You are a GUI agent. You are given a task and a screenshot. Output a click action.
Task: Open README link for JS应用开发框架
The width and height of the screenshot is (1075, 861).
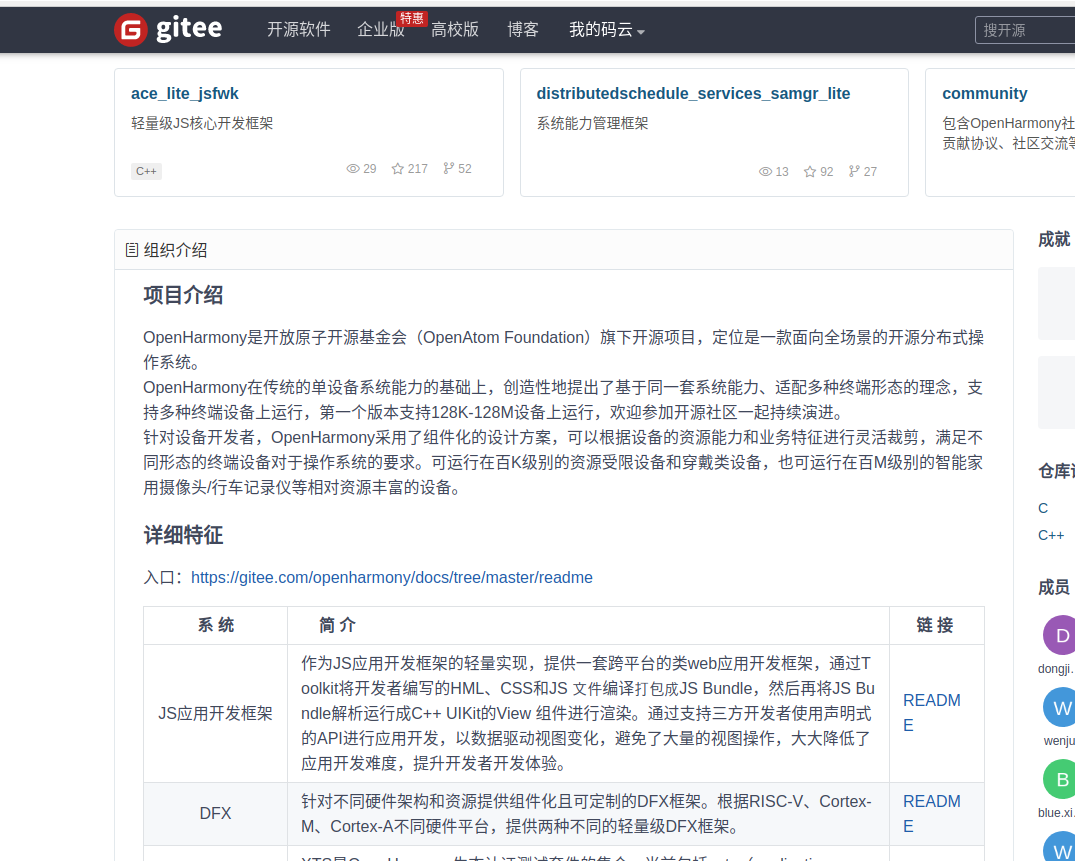(x=931, y=713)
